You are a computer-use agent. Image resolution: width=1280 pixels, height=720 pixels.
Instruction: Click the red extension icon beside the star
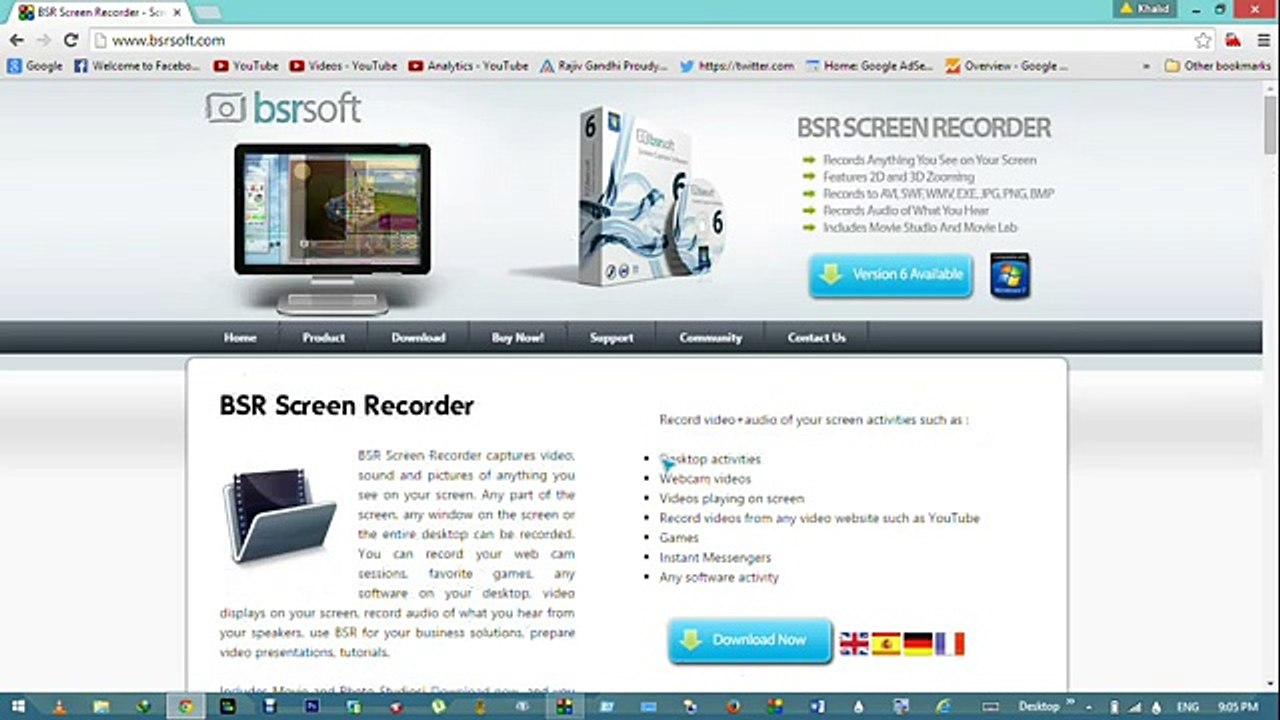[x=1233, y=40]
